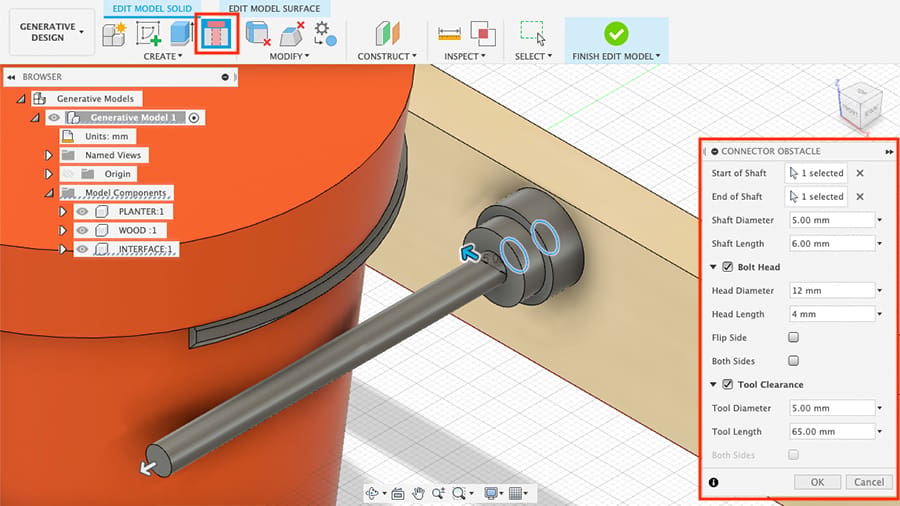Click the Construct plane icon
This screenshot has width=900, height=506.
pos(387,34)
